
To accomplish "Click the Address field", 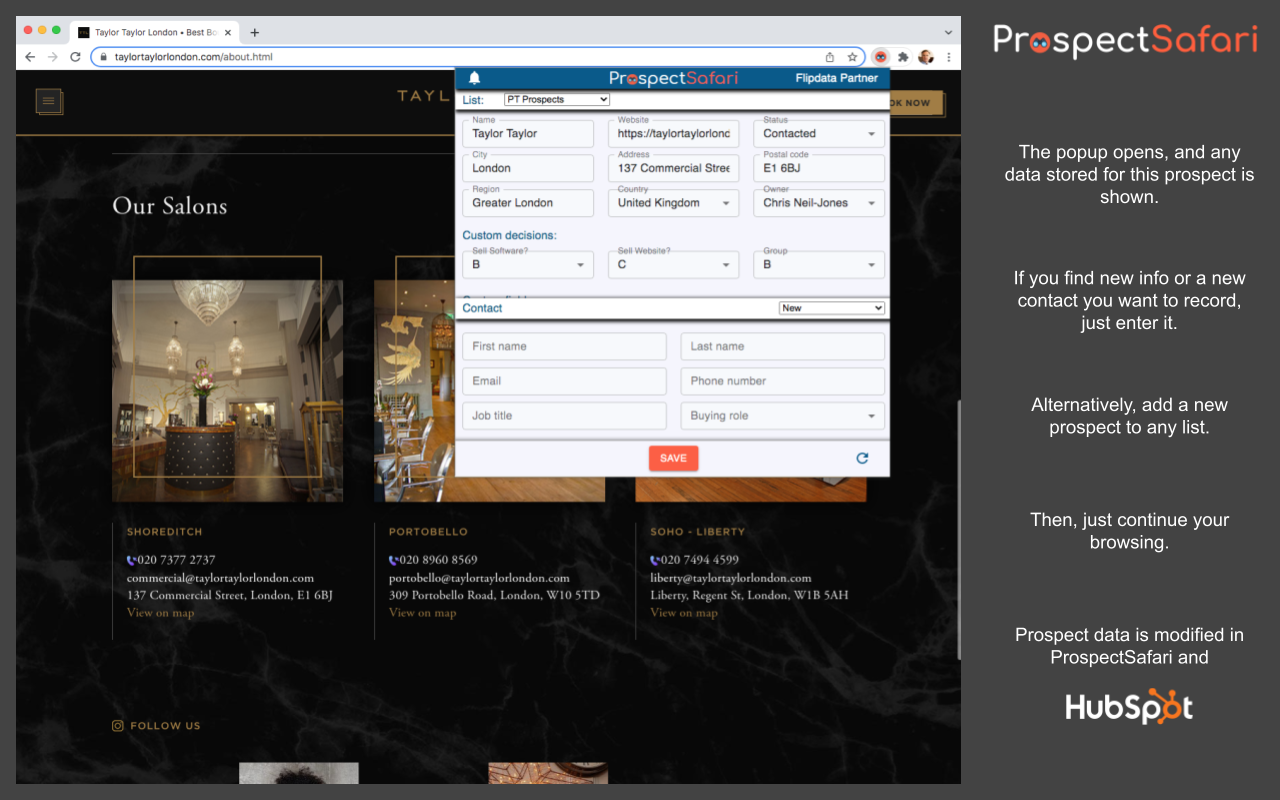I will 674,168.
